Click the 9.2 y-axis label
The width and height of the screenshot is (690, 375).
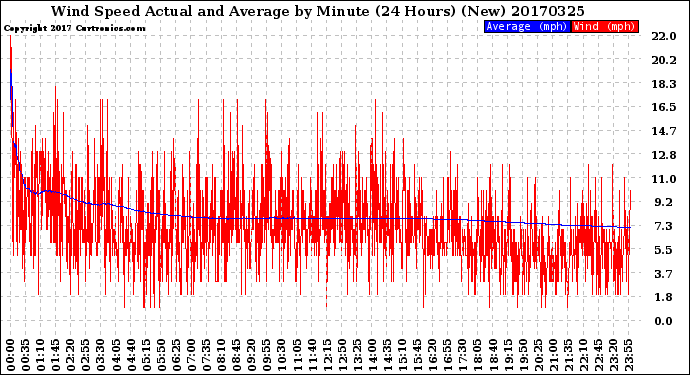[x=664, y=202]
